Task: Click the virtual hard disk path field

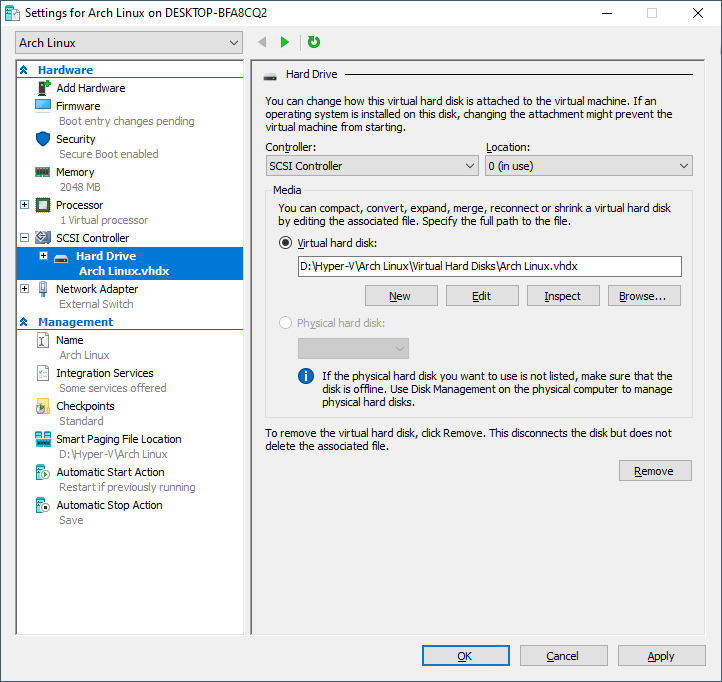Action: coord(489,266)
